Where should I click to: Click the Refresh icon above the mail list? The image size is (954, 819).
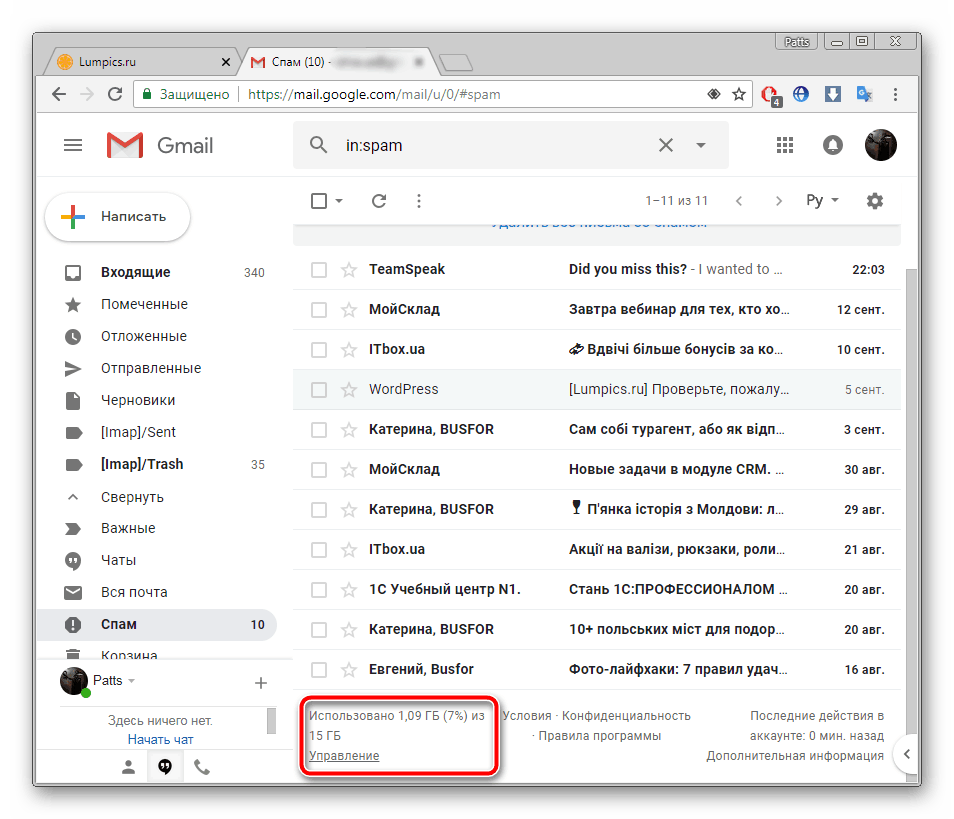coord(379,201)
